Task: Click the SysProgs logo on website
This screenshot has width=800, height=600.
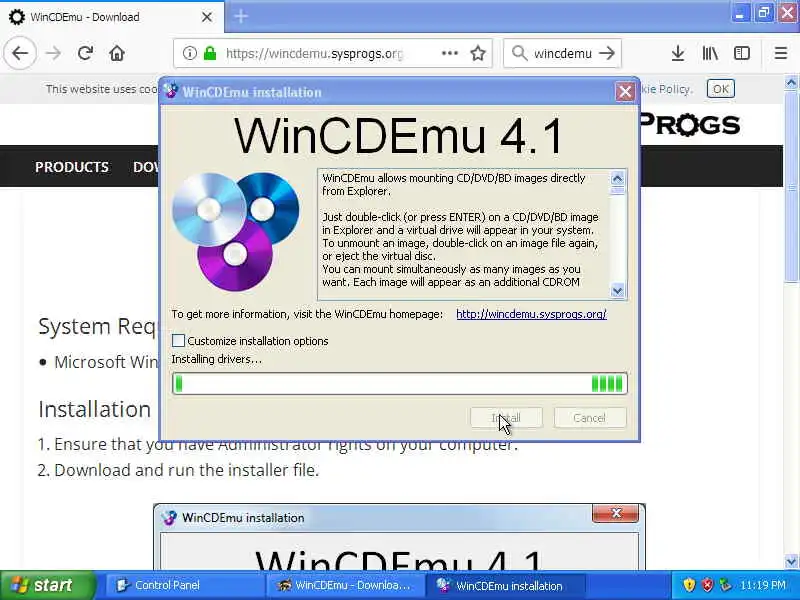Action: [x=689, y=124]
